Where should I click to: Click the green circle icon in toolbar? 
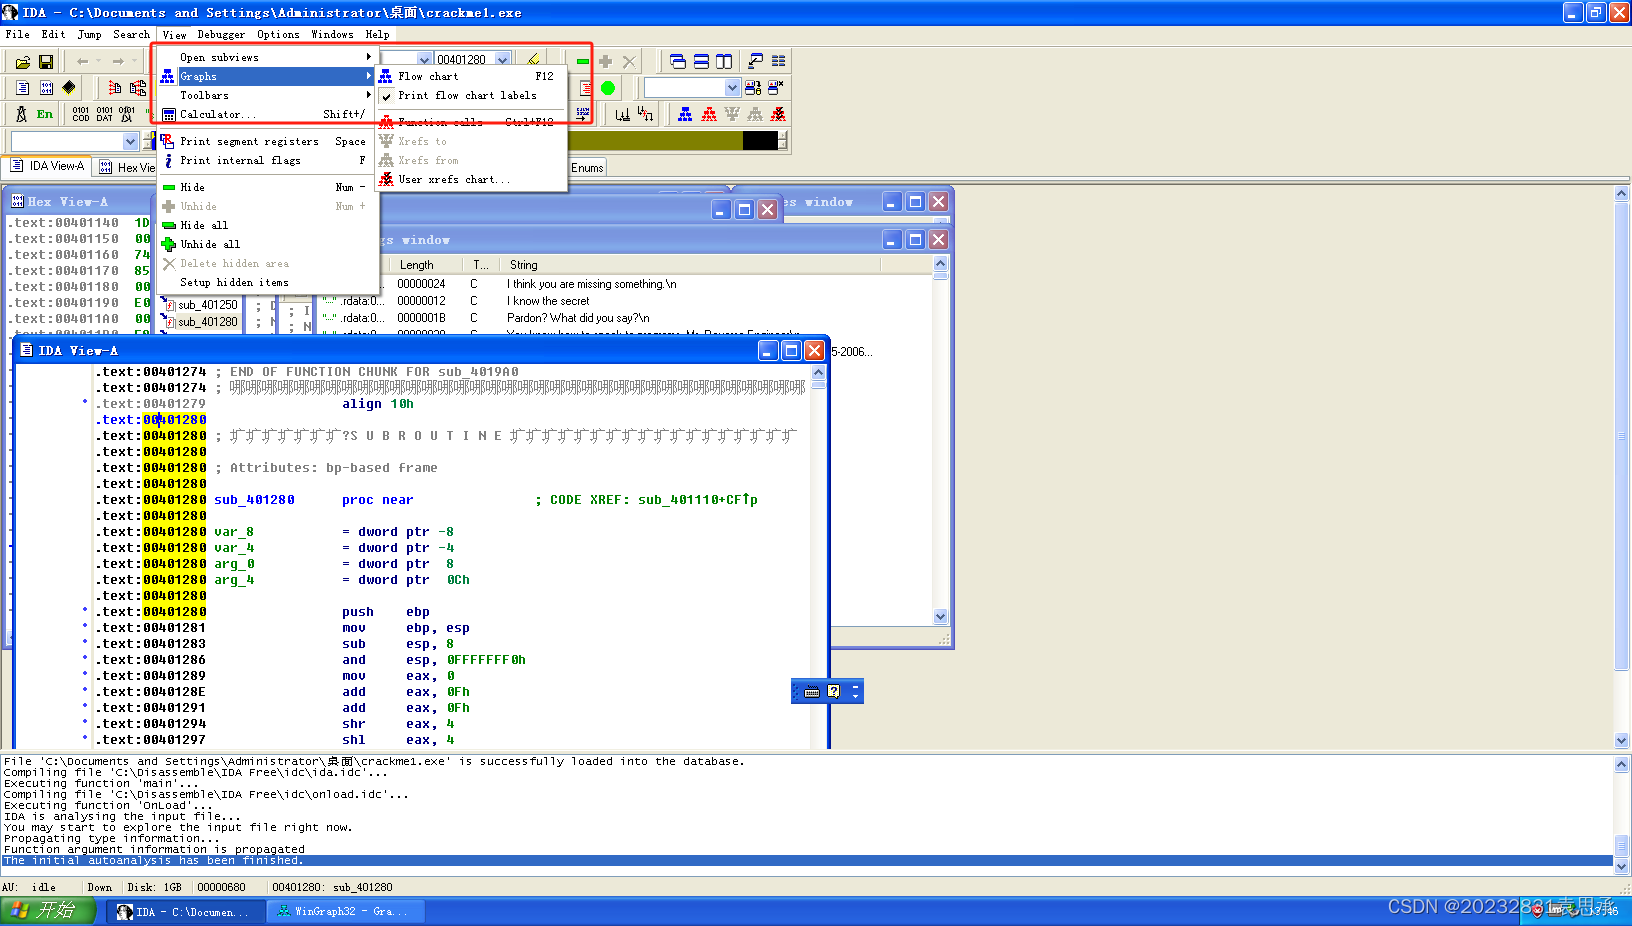click(608, 88)
